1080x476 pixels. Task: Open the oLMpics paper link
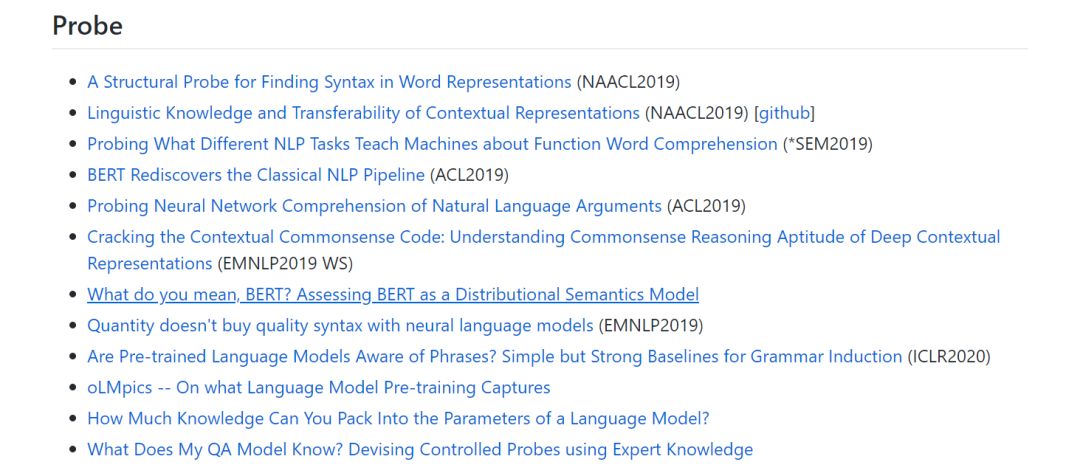[x=318, y=388]
